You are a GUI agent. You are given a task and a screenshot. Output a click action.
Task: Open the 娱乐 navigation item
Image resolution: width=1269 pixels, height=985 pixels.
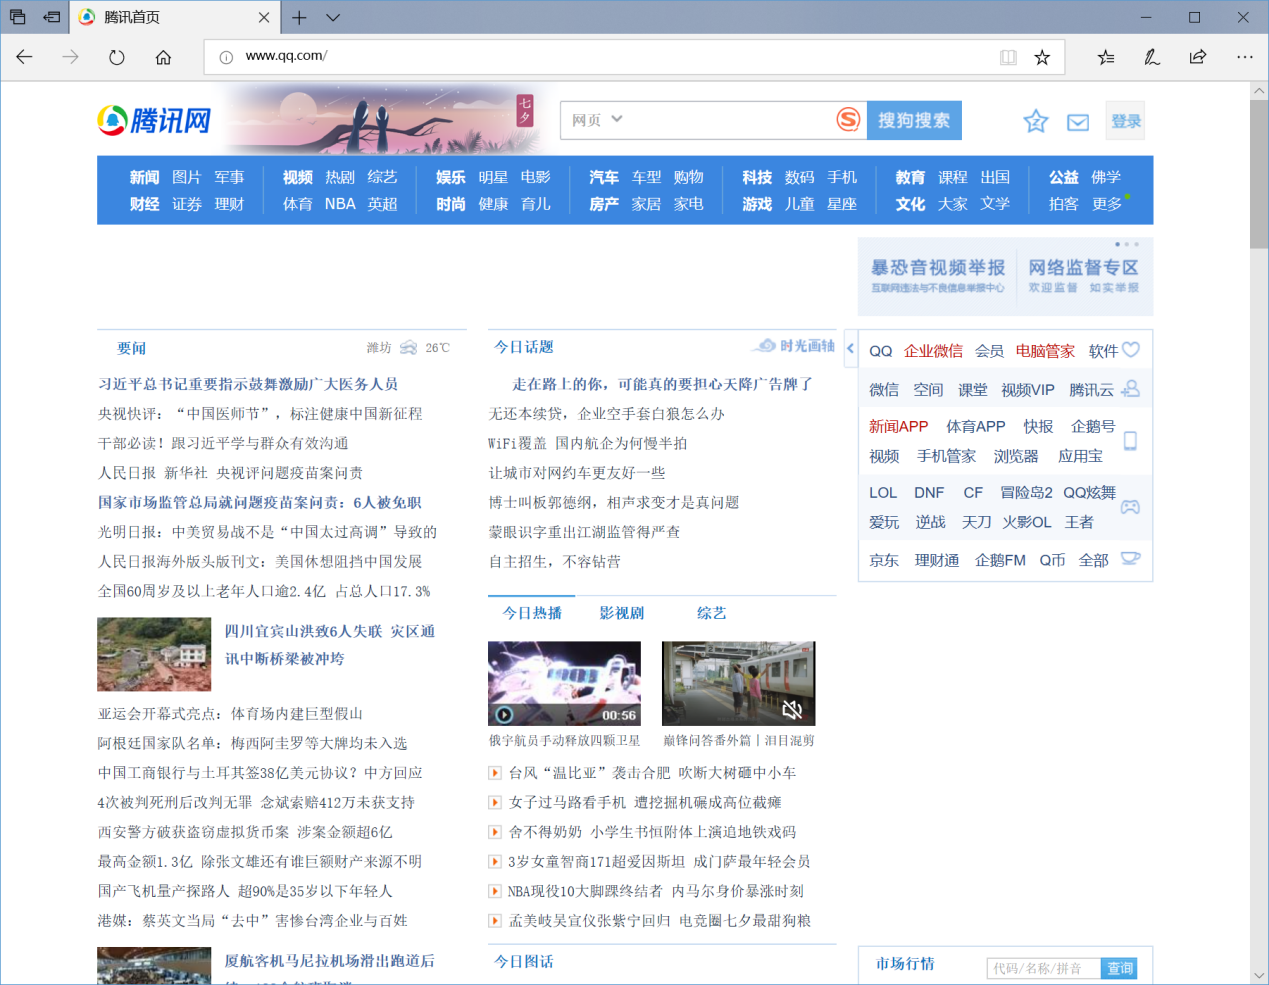(451, 177)
